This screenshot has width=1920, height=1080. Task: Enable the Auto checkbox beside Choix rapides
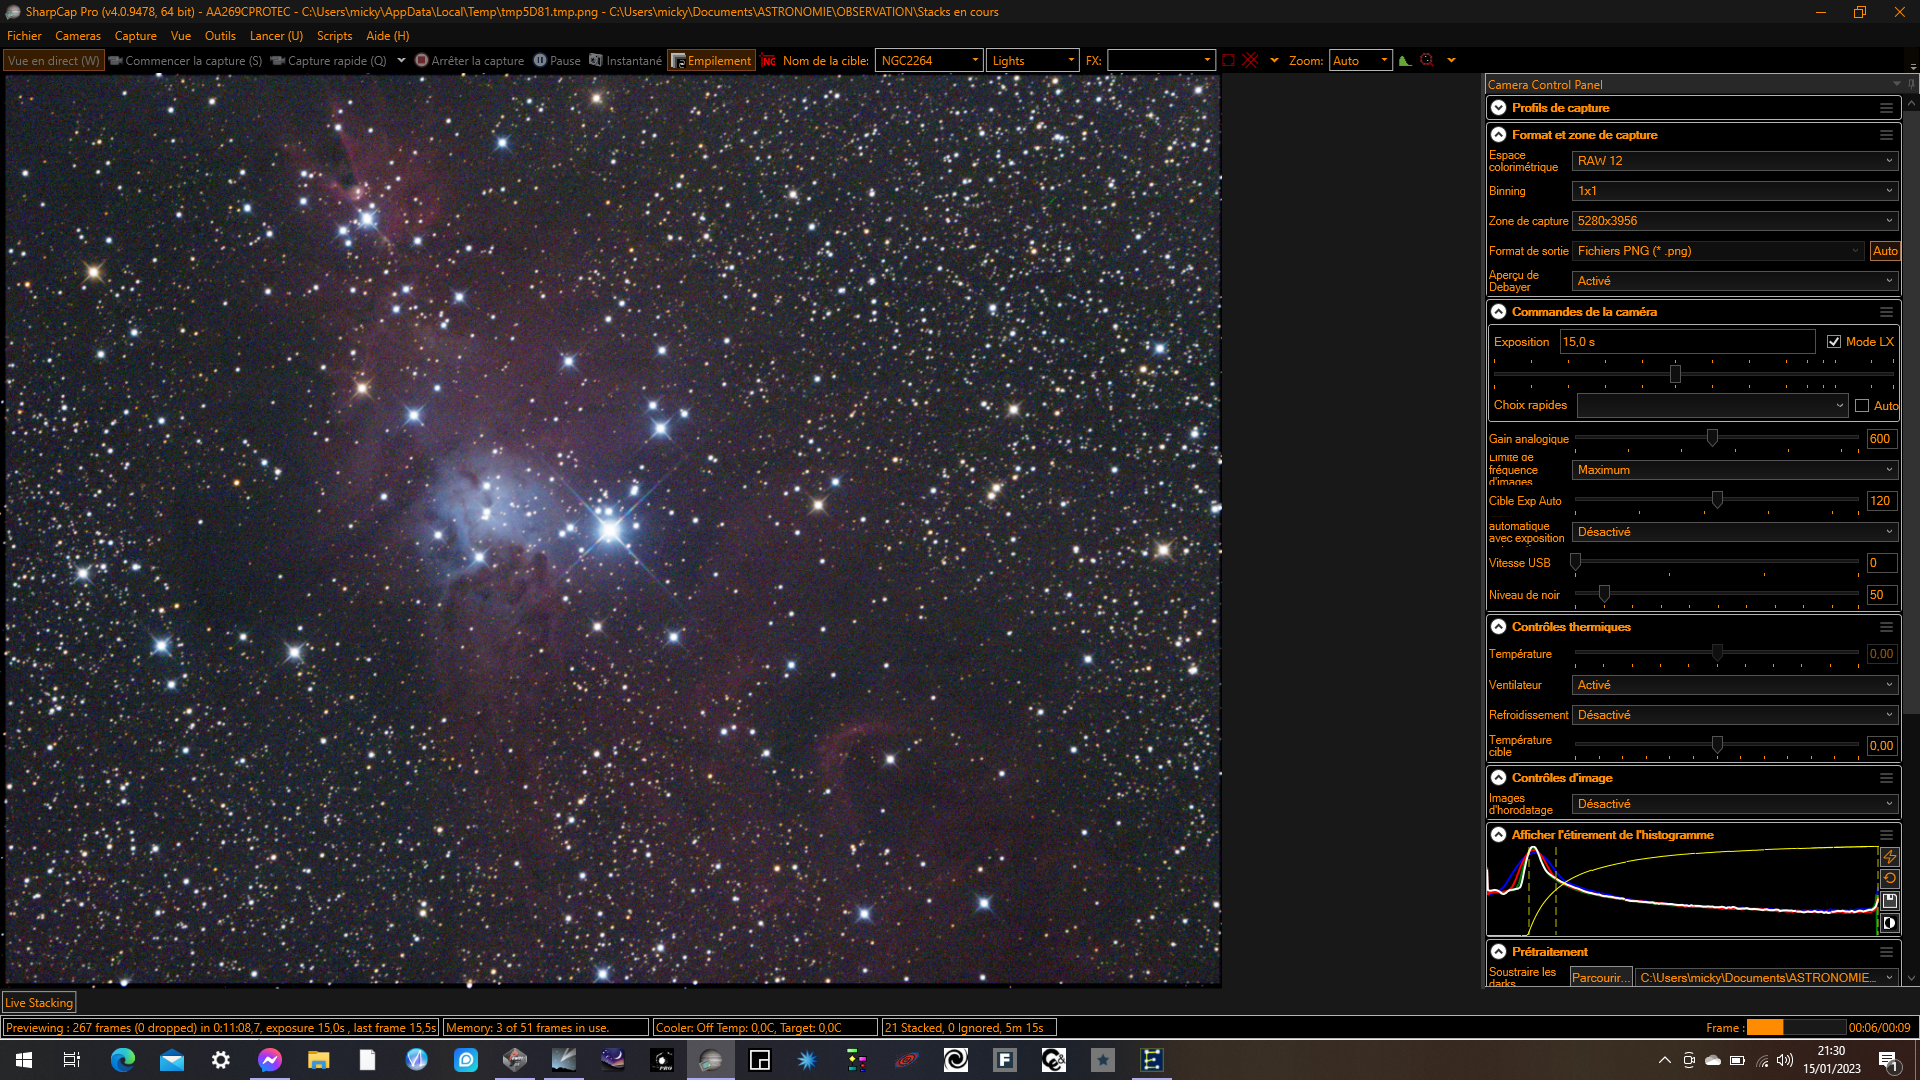point(1862,406)
